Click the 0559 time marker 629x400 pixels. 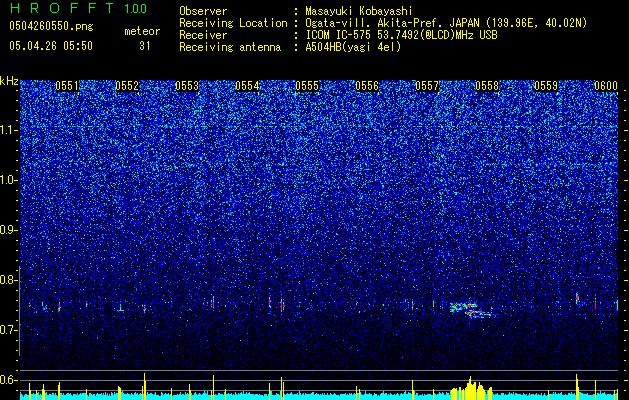(546, 86)
